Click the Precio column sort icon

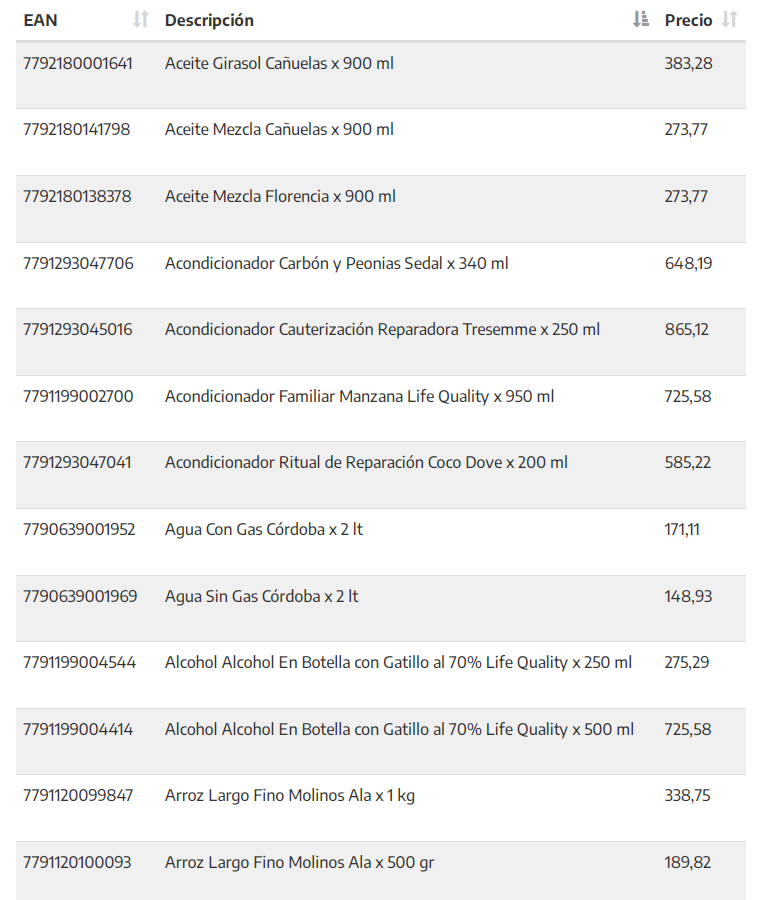[730, 20]
